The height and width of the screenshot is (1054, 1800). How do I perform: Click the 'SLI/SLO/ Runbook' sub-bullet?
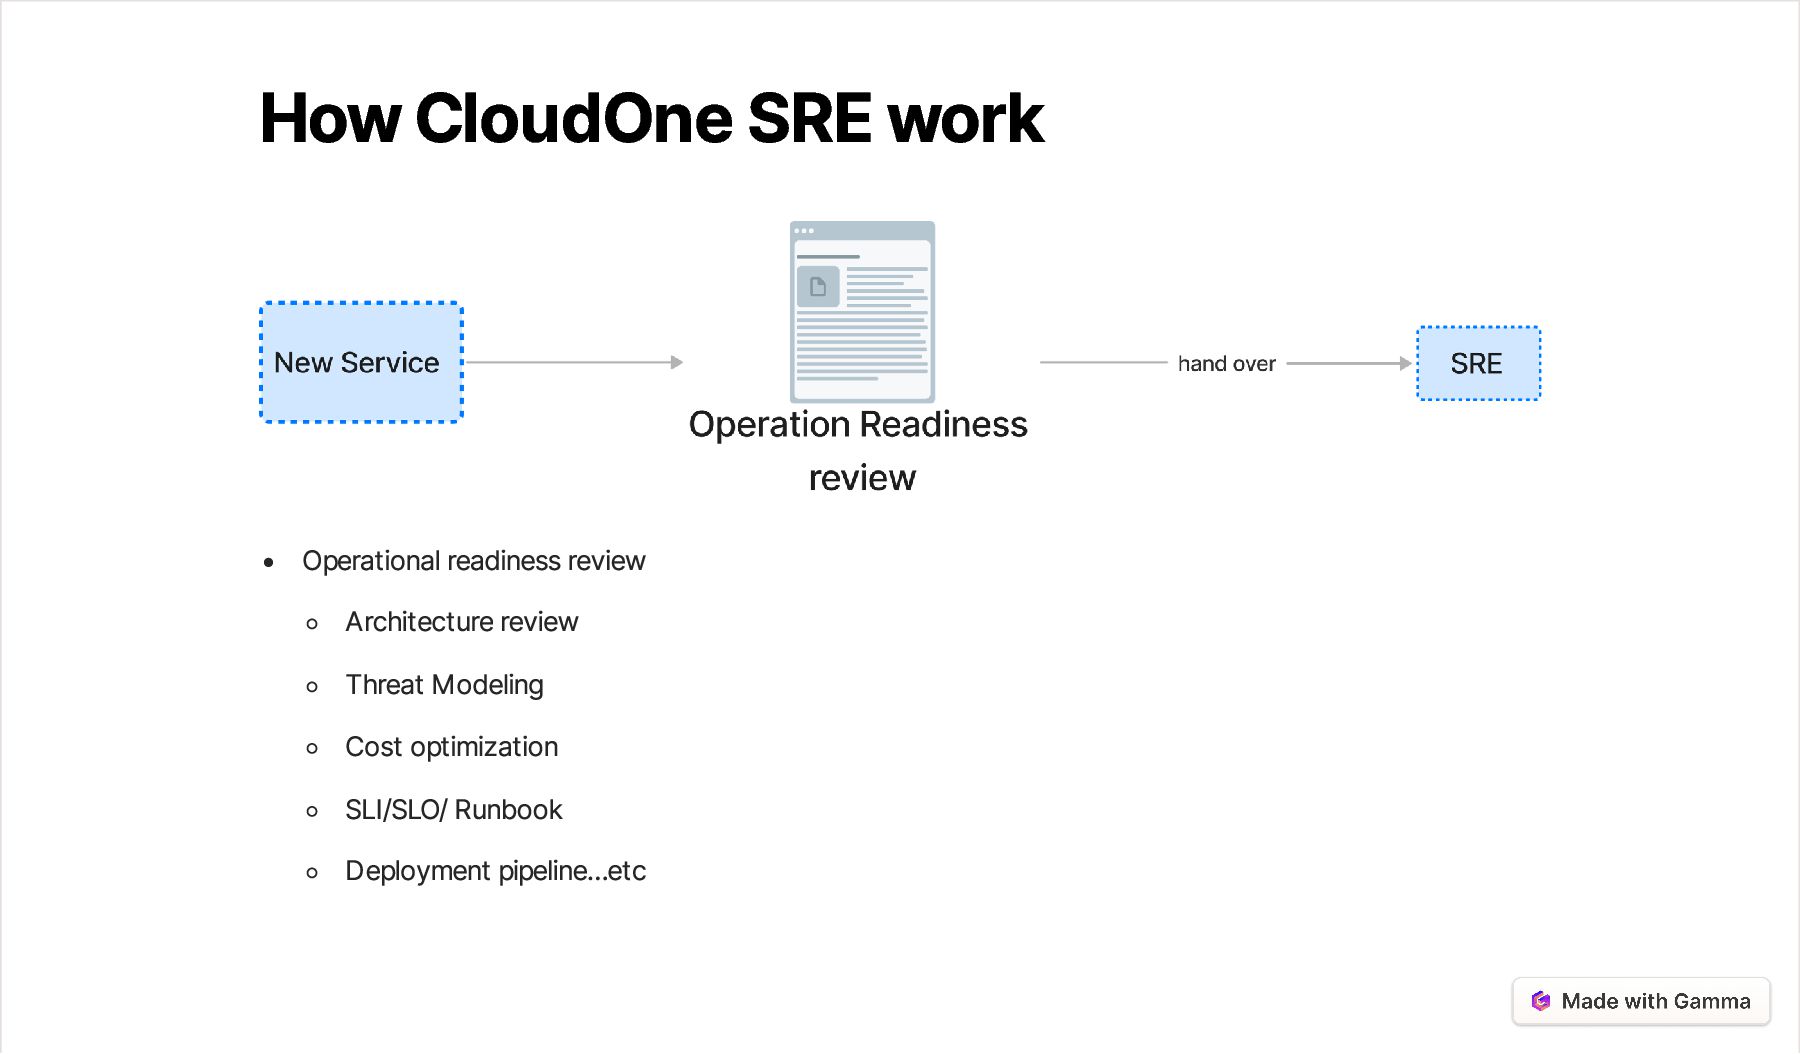[x=454, y=810]
